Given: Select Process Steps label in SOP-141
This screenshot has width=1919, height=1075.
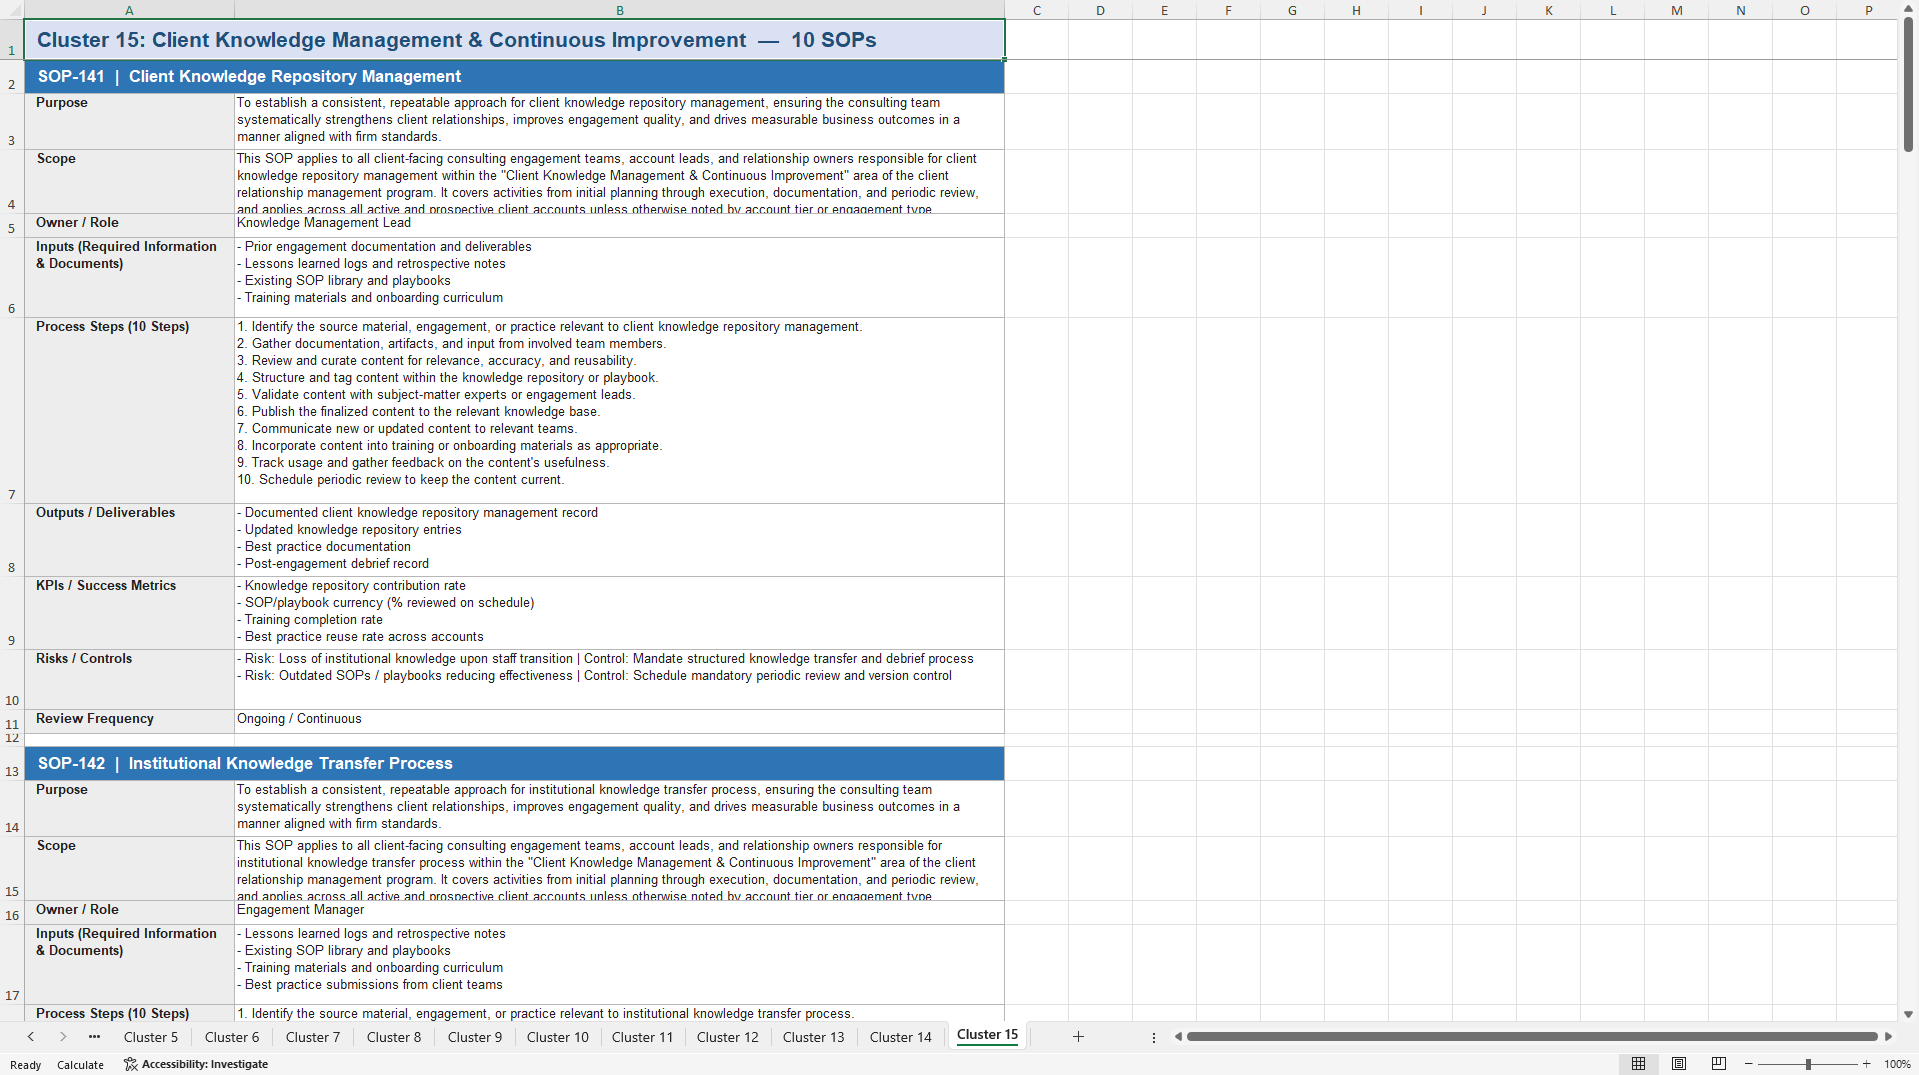Looking at the screenshot, I should coord(129,410).
